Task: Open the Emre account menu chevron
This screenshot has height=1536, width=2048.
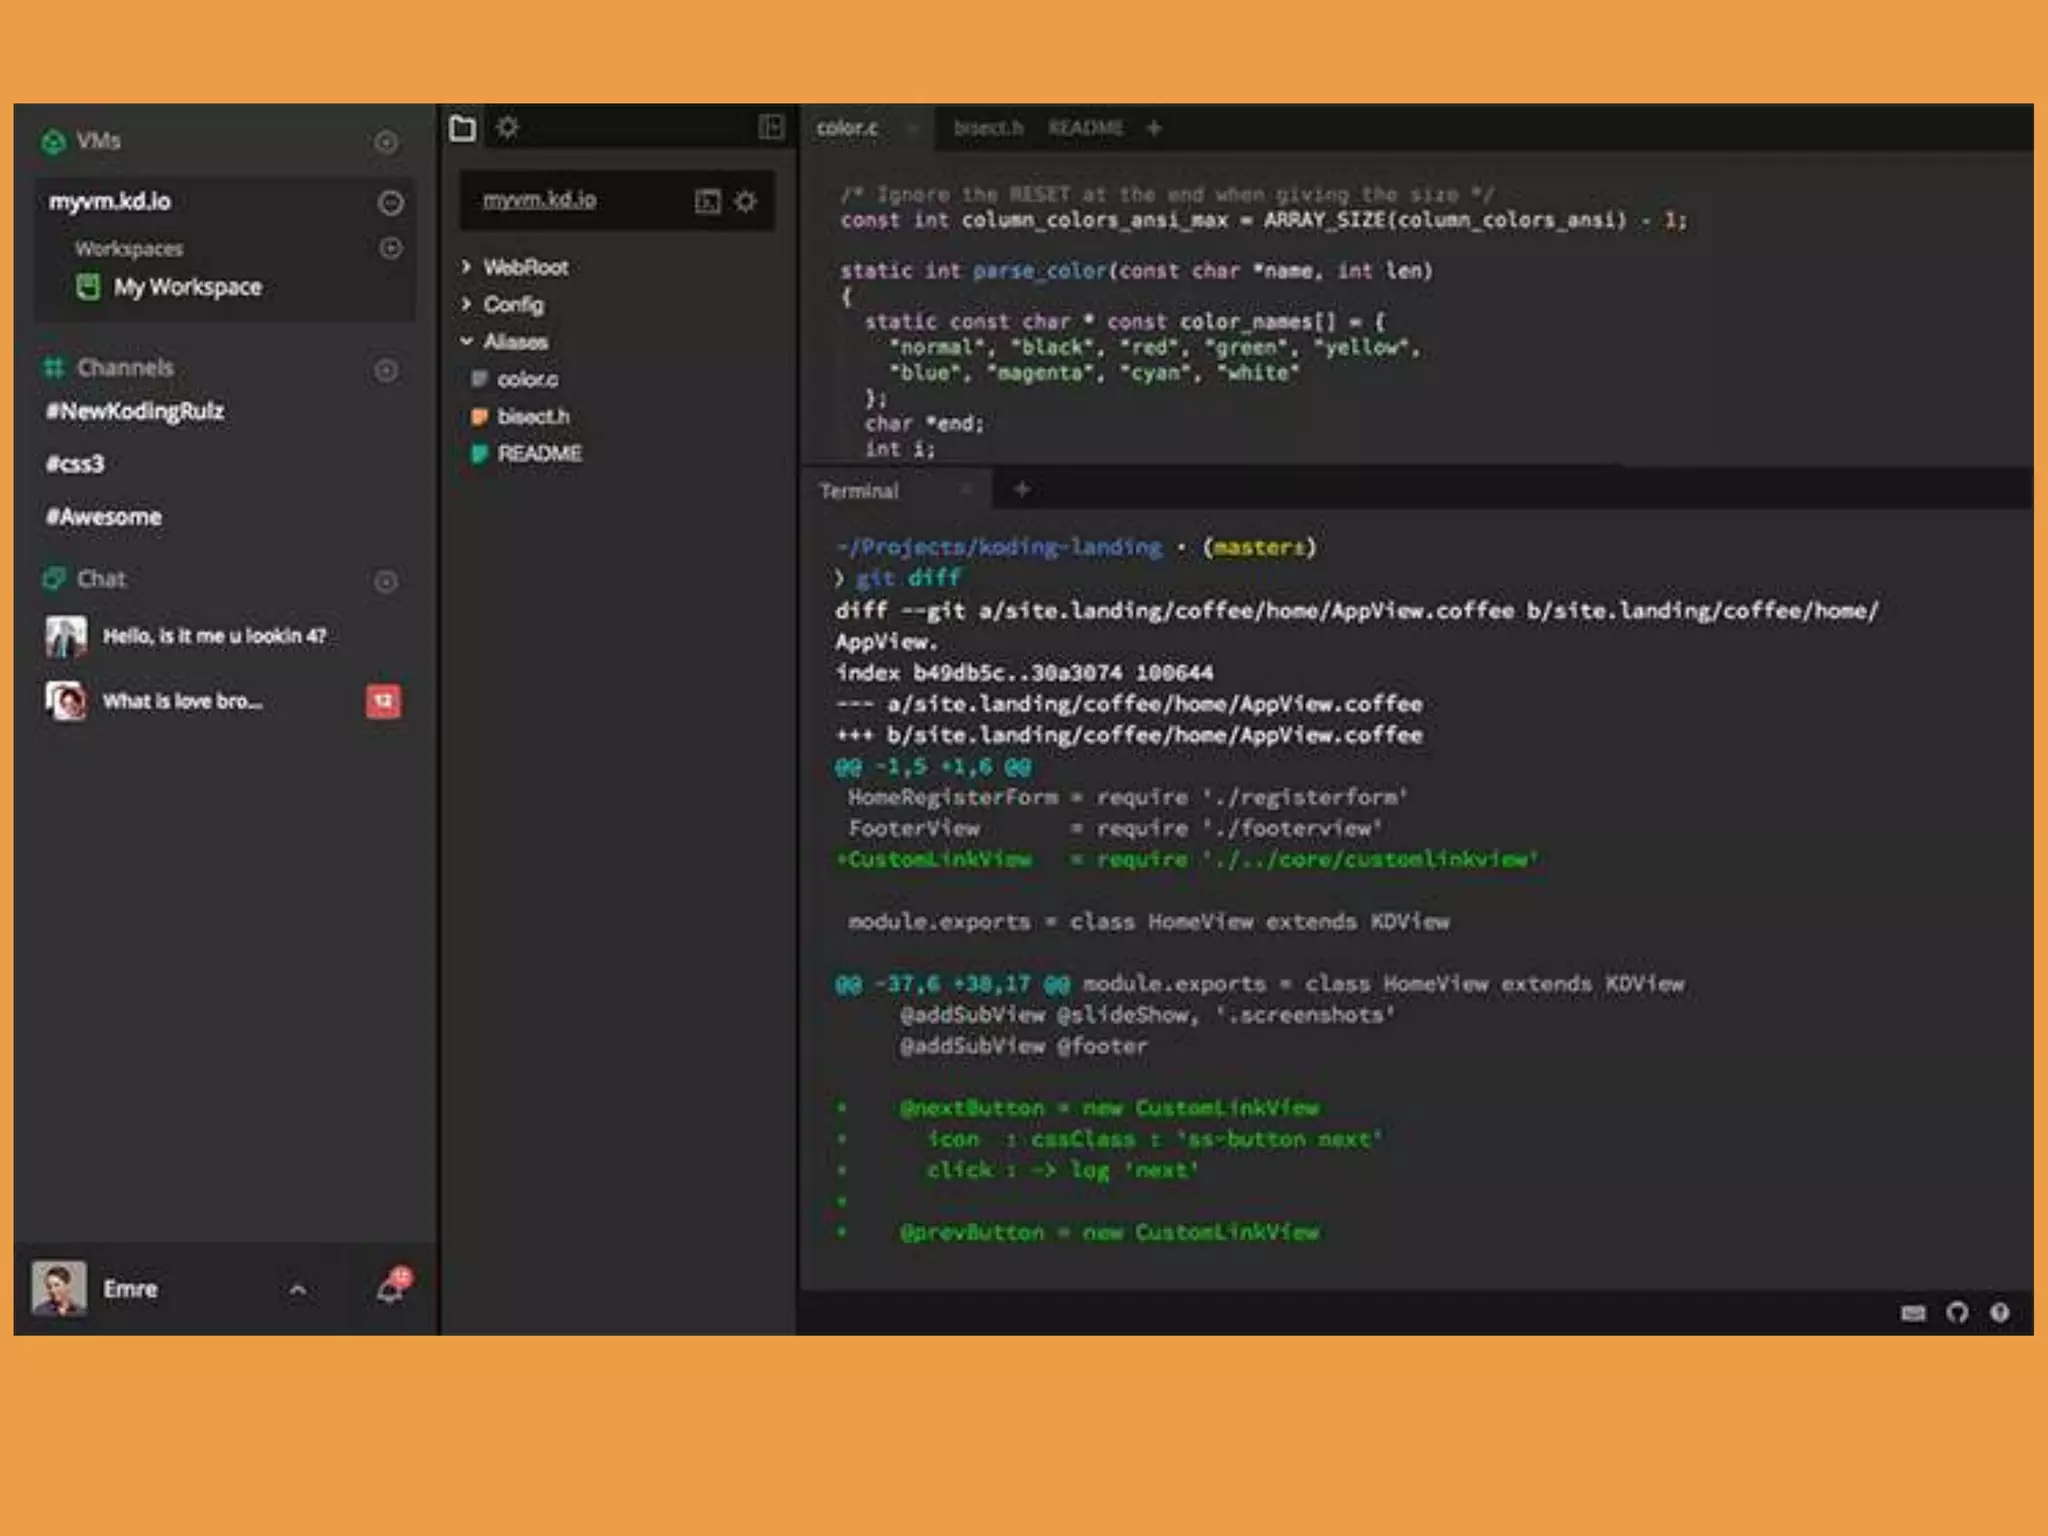Action: [297, 1290]
